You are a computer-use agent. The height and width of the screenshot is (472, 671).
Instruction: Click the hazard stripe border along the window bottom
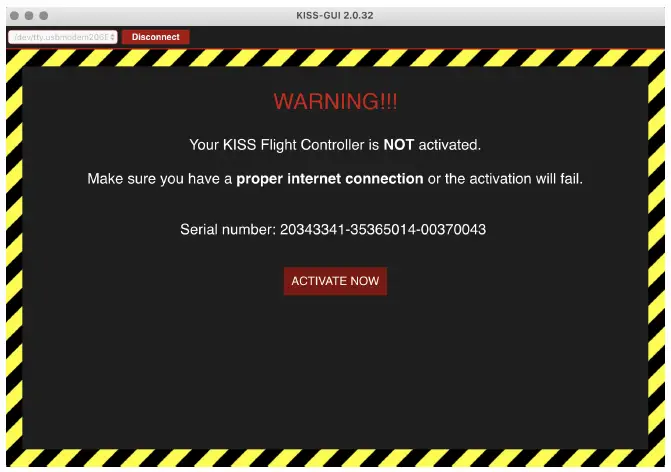(335, 458)
